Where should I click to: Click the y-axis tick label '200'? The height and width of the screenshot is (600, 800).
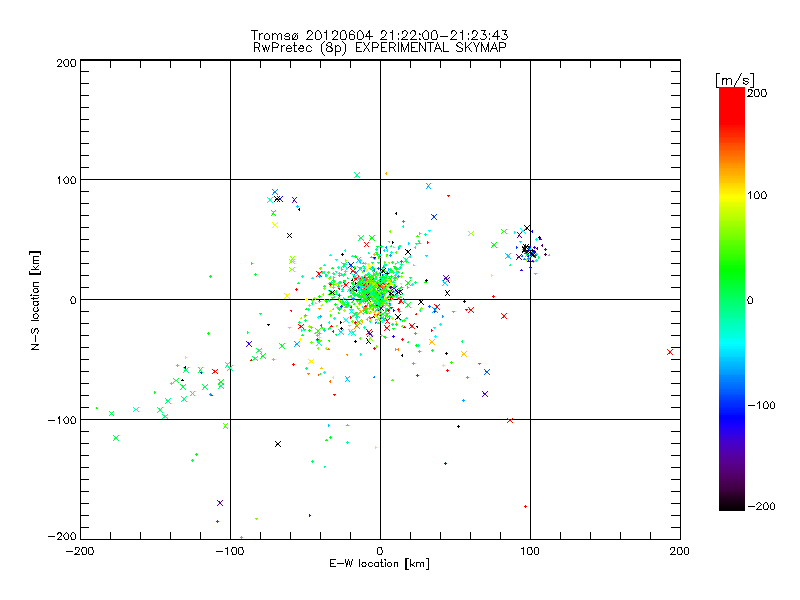[x=66, y=63]
